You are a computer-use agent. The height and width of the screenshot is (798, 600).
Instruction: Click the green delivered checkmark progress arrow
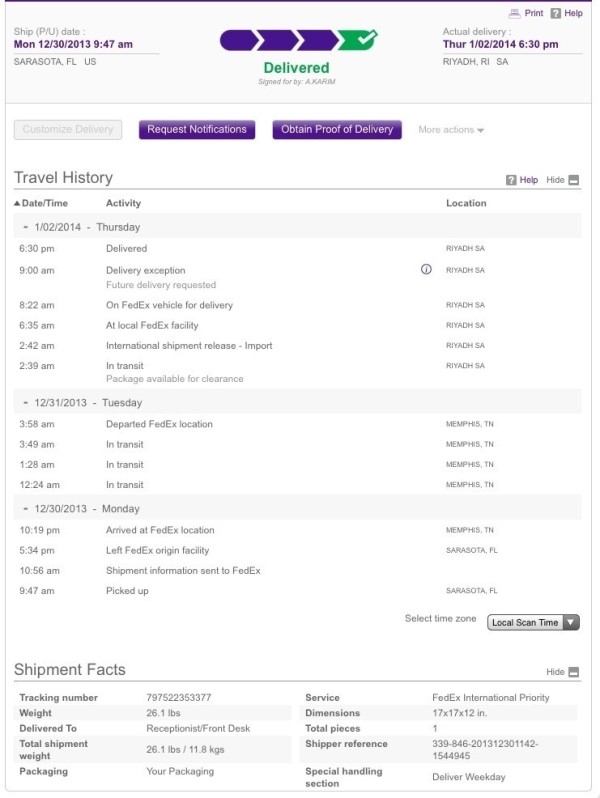click(358, 40)
